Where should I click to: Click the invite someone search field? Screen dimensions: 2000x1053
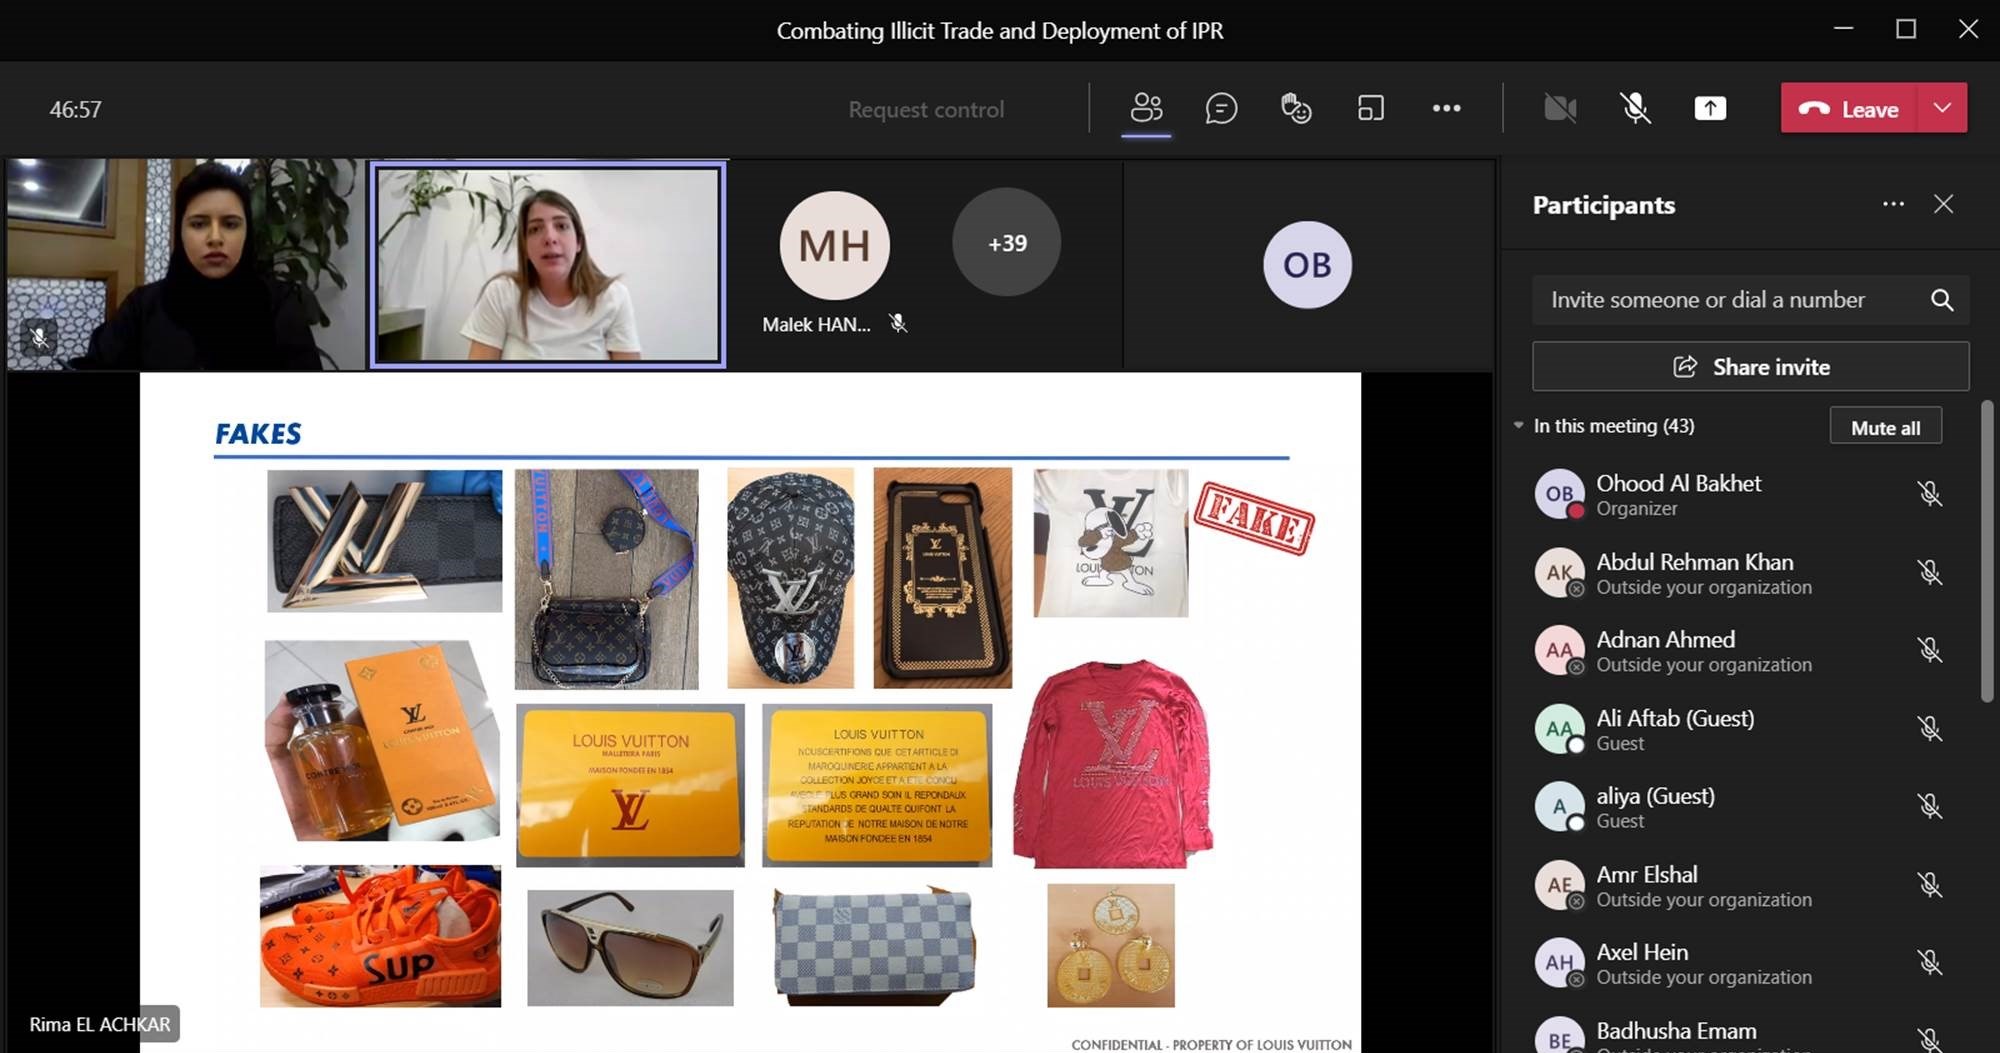coord(1750,300)
